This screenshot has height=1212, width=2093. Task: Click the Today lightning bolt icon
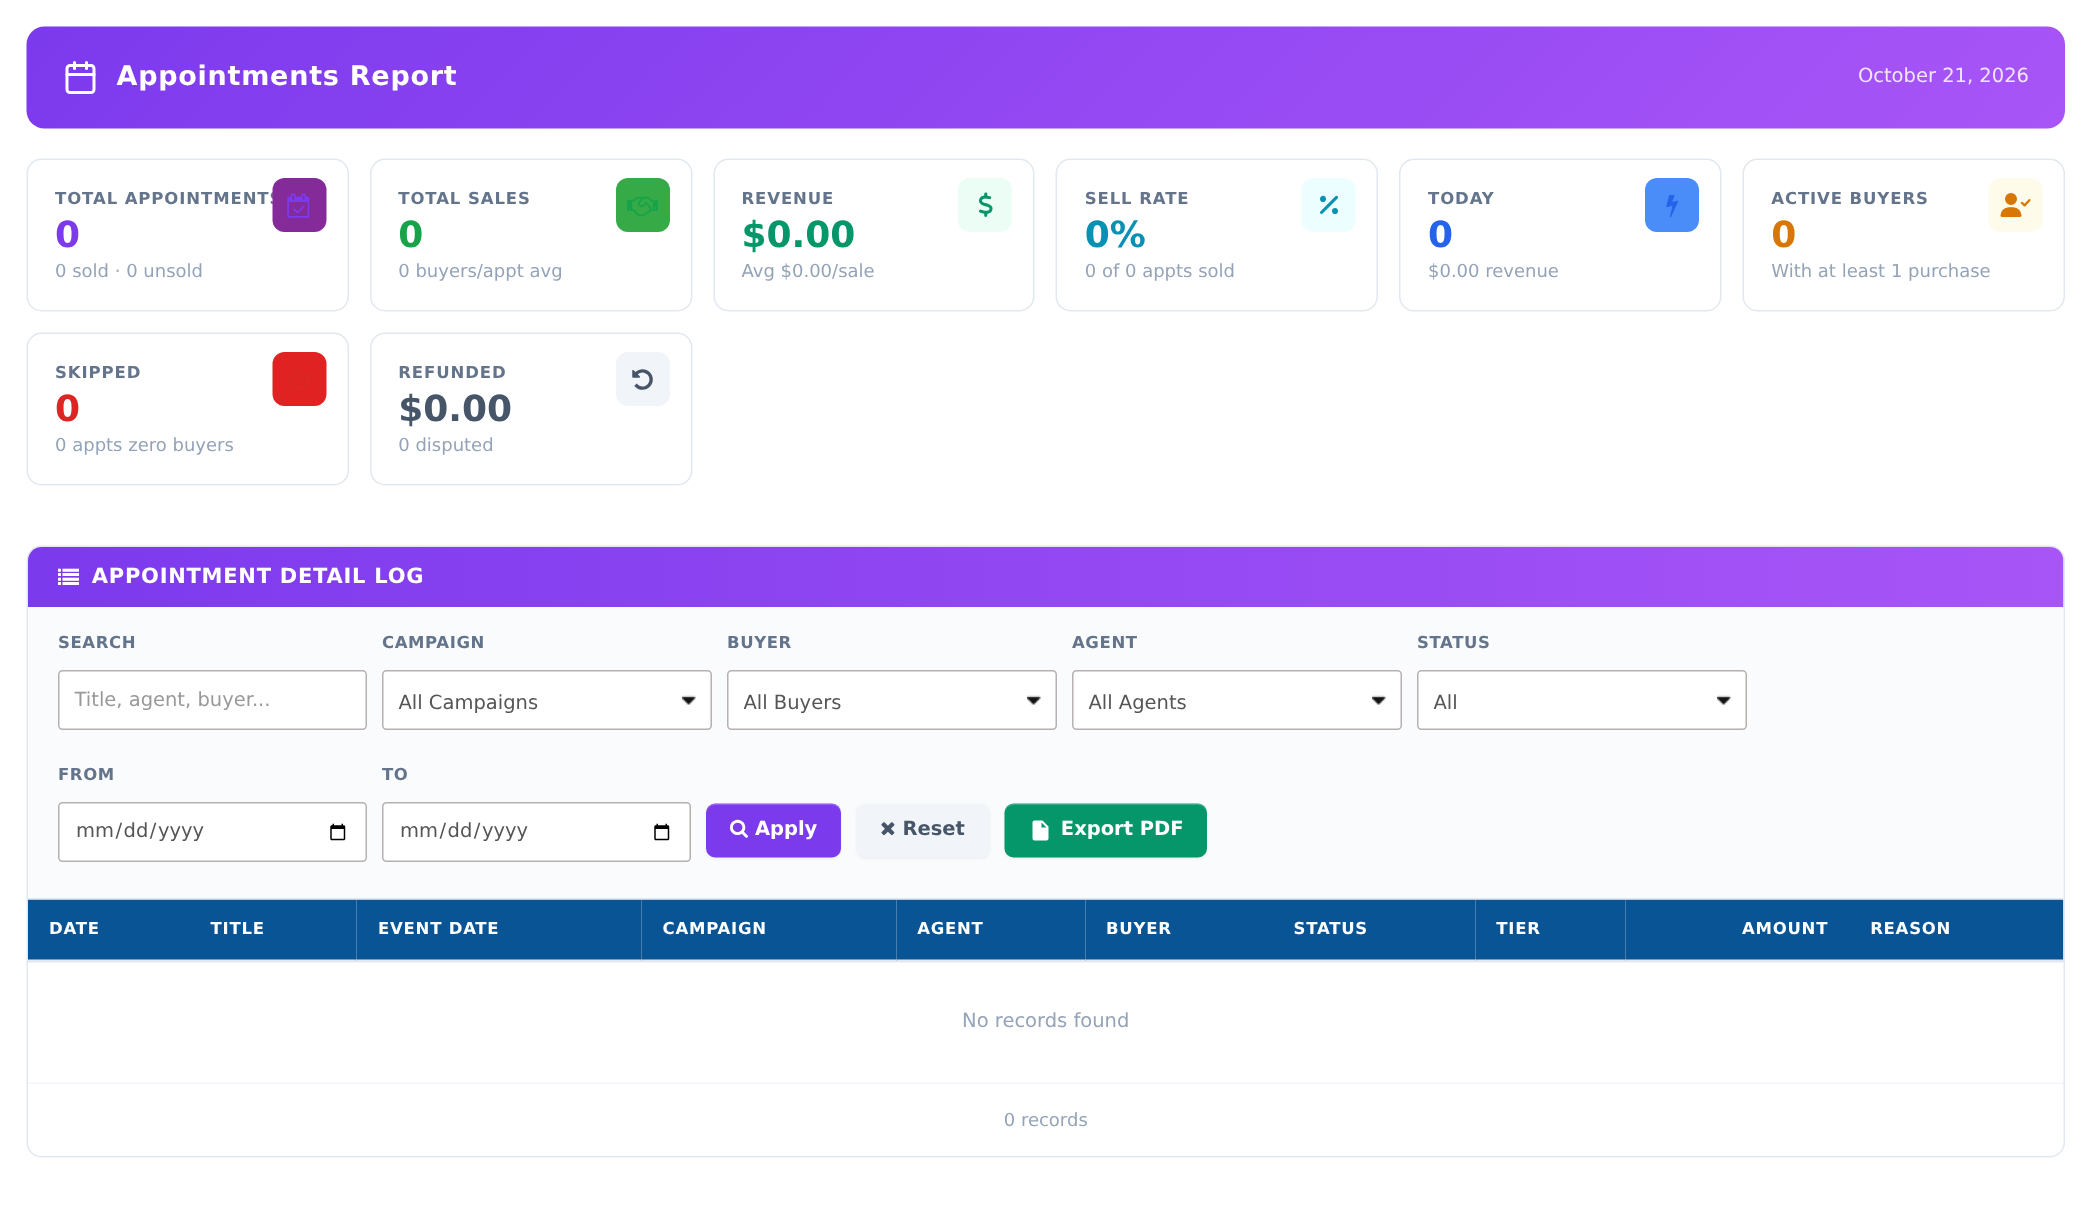(x=1672, y=205)
